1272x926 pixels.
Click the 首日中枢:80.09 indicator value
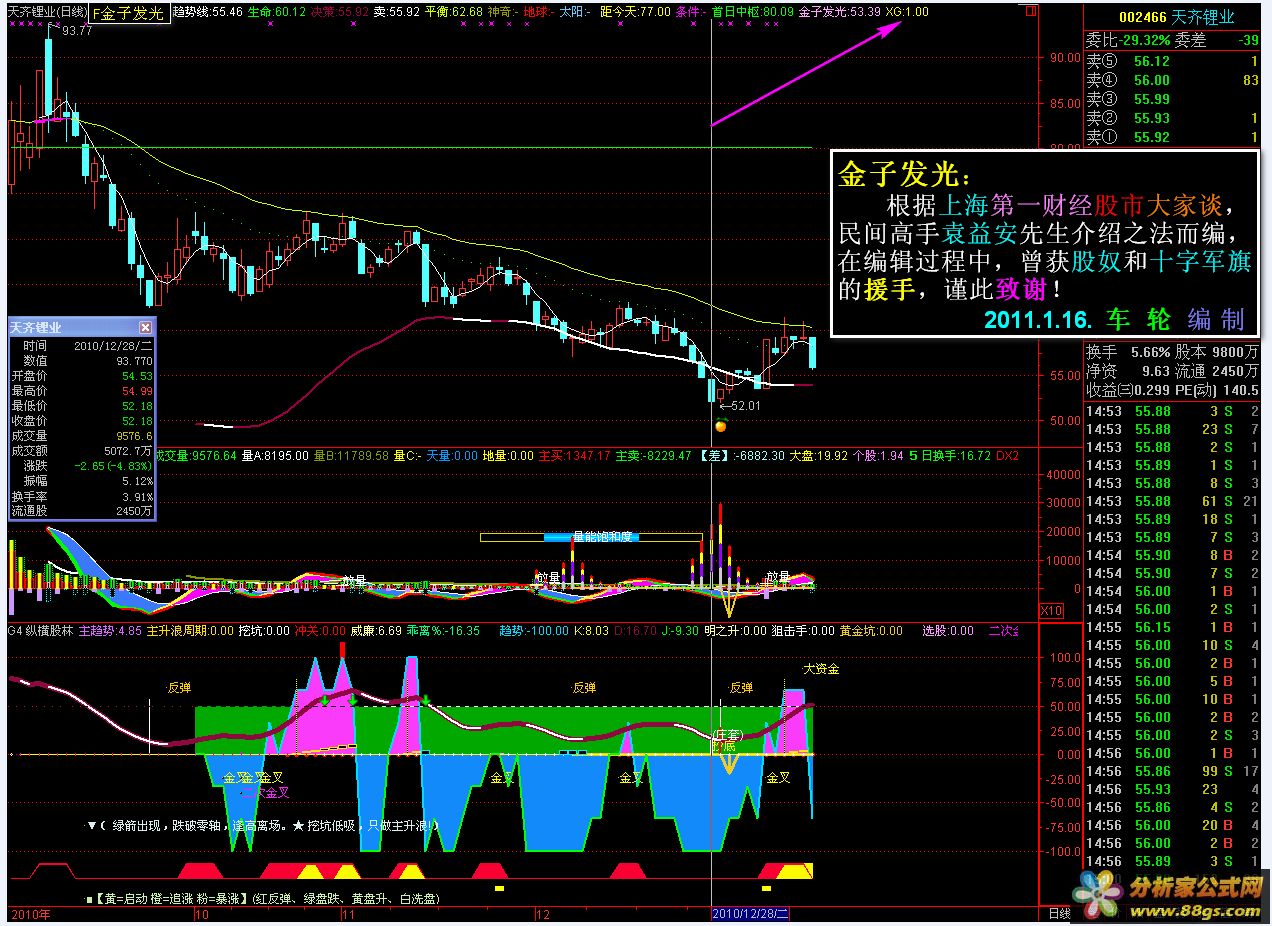click(753, 12)
